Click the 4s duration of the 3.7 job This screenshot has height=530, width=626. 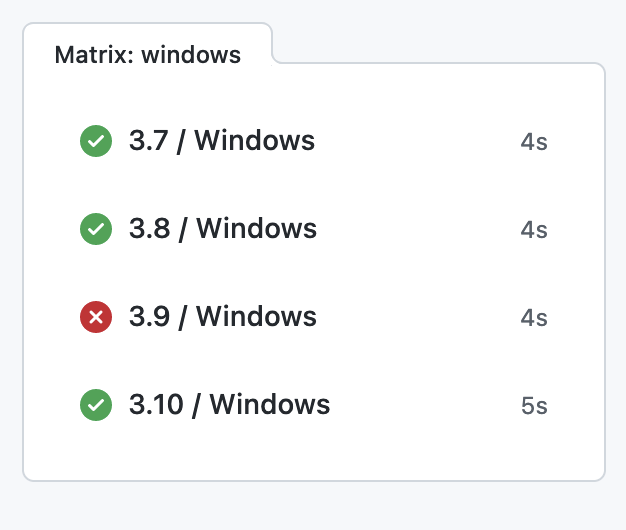coord(534,142)
